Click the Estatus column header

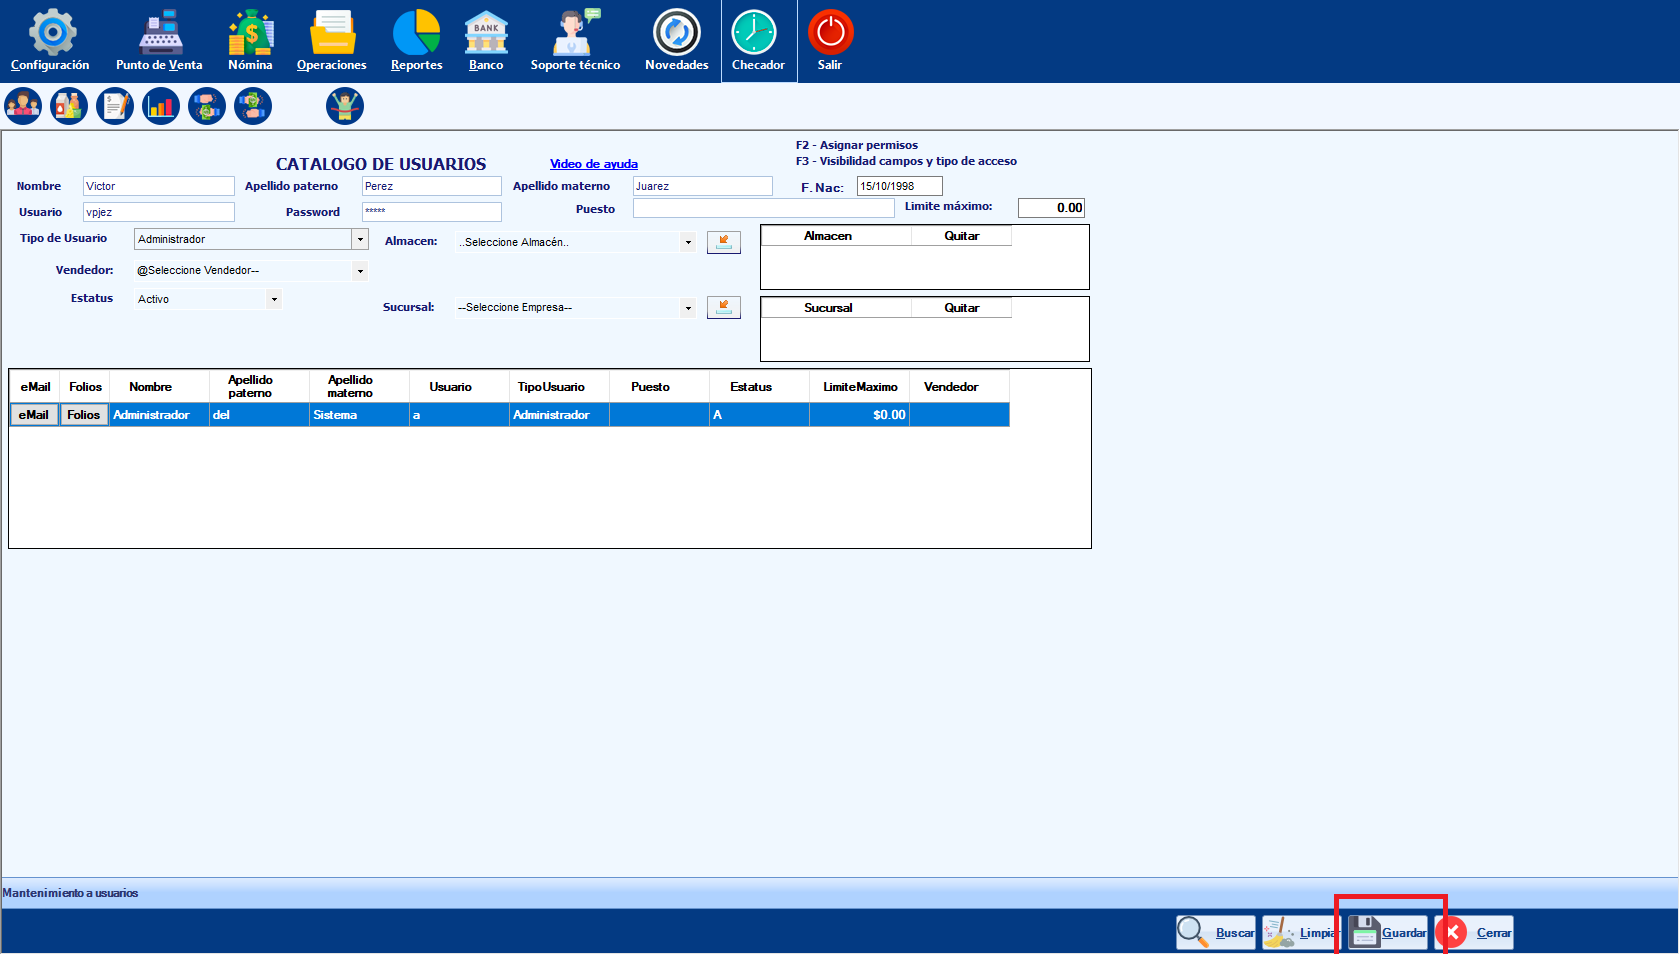click(759, 387)
